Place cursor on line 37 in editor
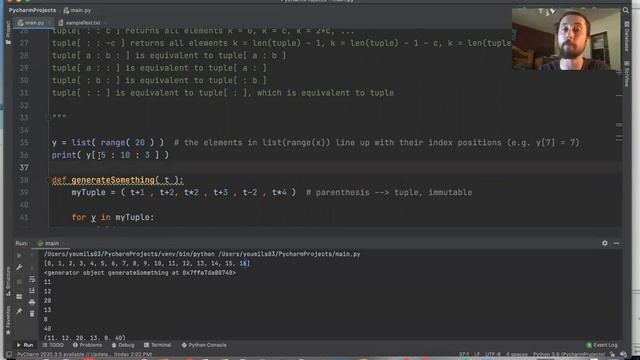Viewport: 640px width, 360px height. coord(335,167)
